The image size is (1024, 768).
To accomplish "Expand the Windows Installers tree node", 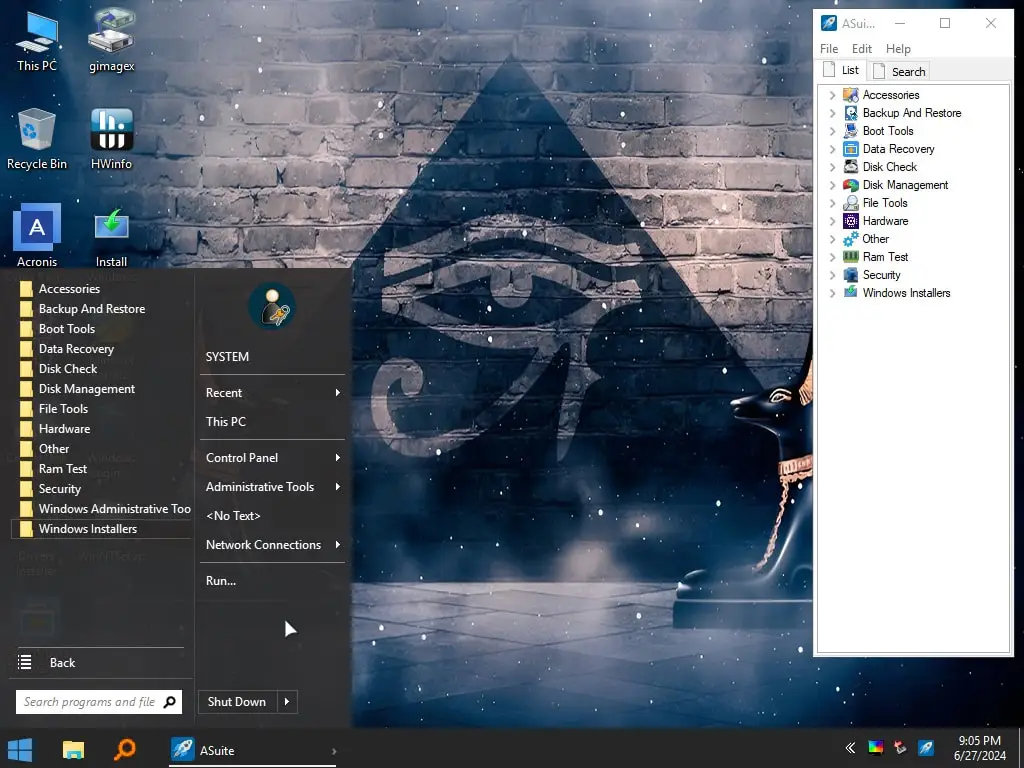I will [832, 293].
